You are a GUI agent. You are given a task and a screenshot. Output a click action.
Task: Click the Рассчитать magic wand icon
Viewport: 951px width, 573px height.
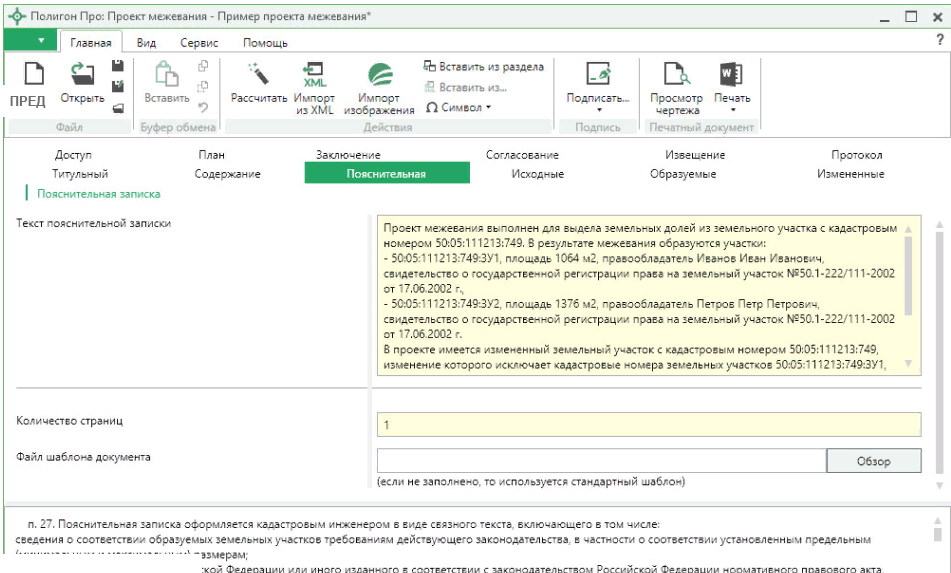tap(259, 75)
